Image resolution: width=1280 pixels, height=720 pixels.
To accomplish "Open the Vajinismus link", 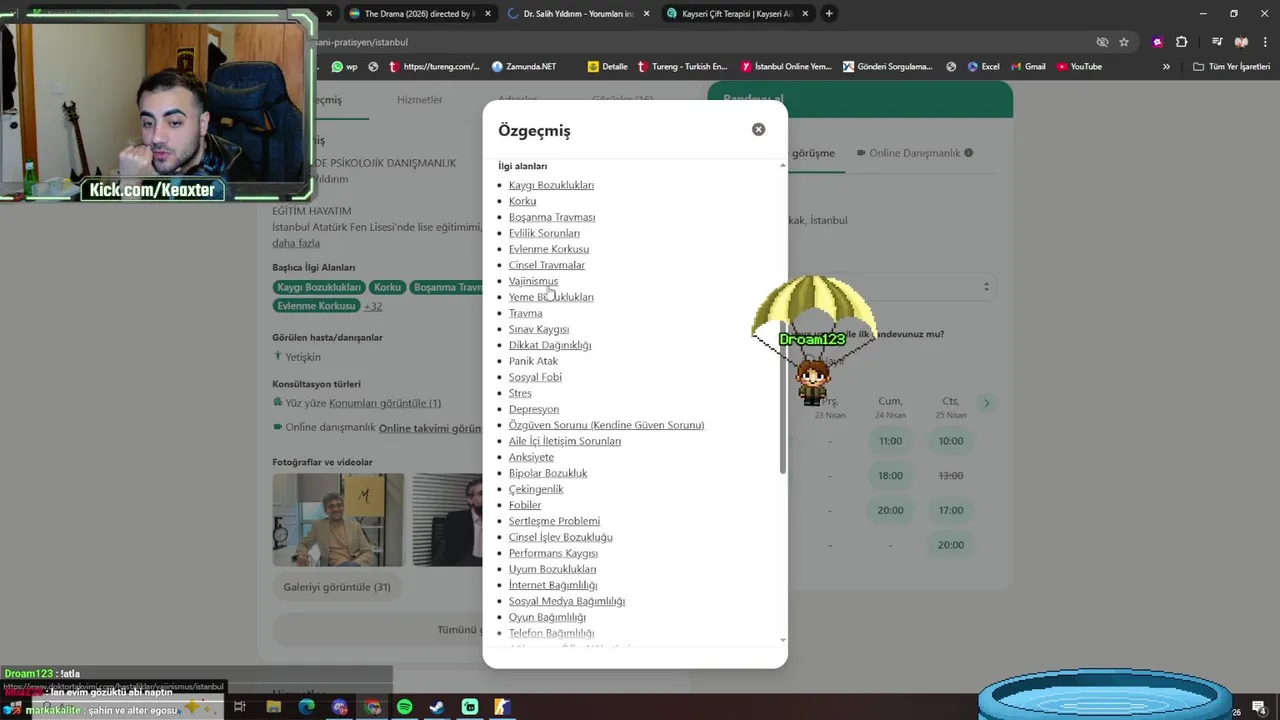I will [533, 281].
